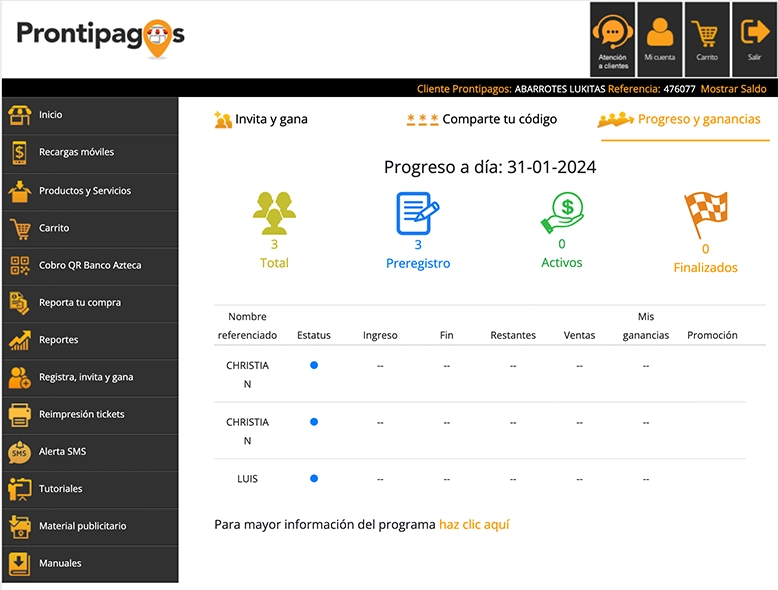Click the blue status dot for LUIS
The image size is (778, 590).
[314, 479]
